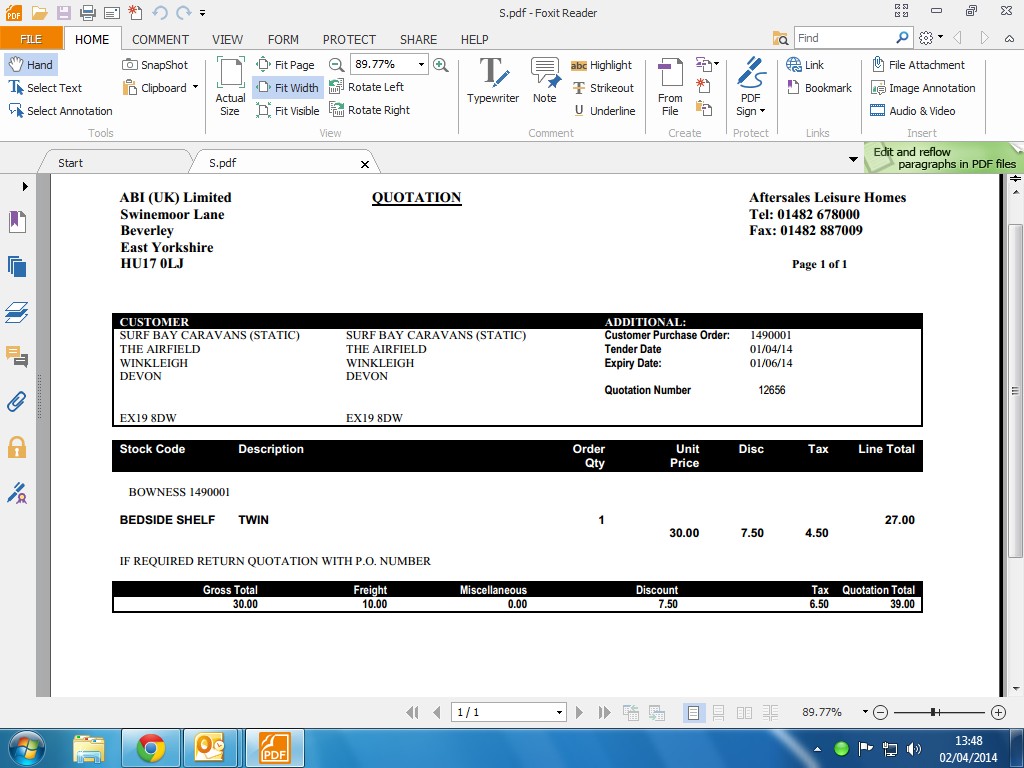Viewport: 1024px width, 768px height.
Task: Toggle continuous page view mode in status bar
Action: 718,712
